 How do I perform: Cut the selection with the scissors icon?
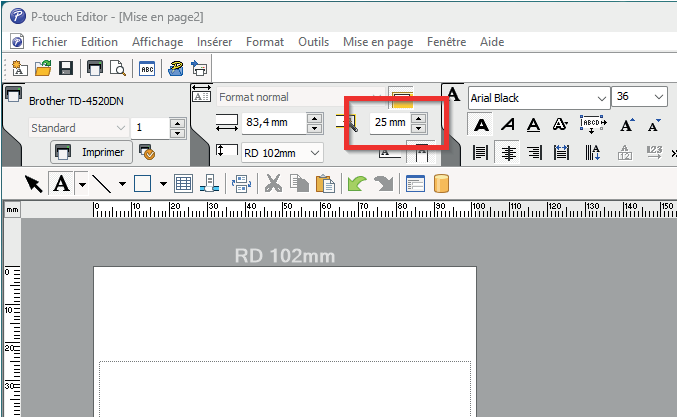click(x=273, y=184)
